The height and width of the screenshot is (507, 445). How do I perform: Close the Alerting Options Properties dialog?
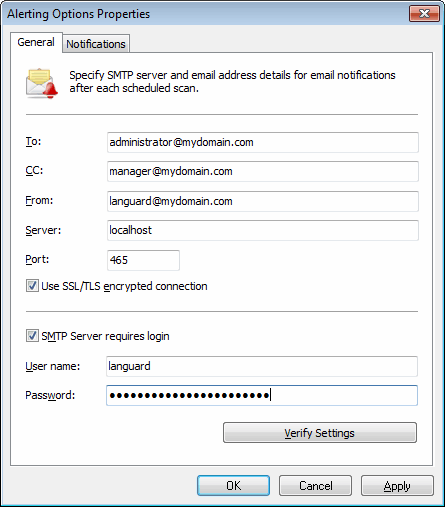coord(424,14)
